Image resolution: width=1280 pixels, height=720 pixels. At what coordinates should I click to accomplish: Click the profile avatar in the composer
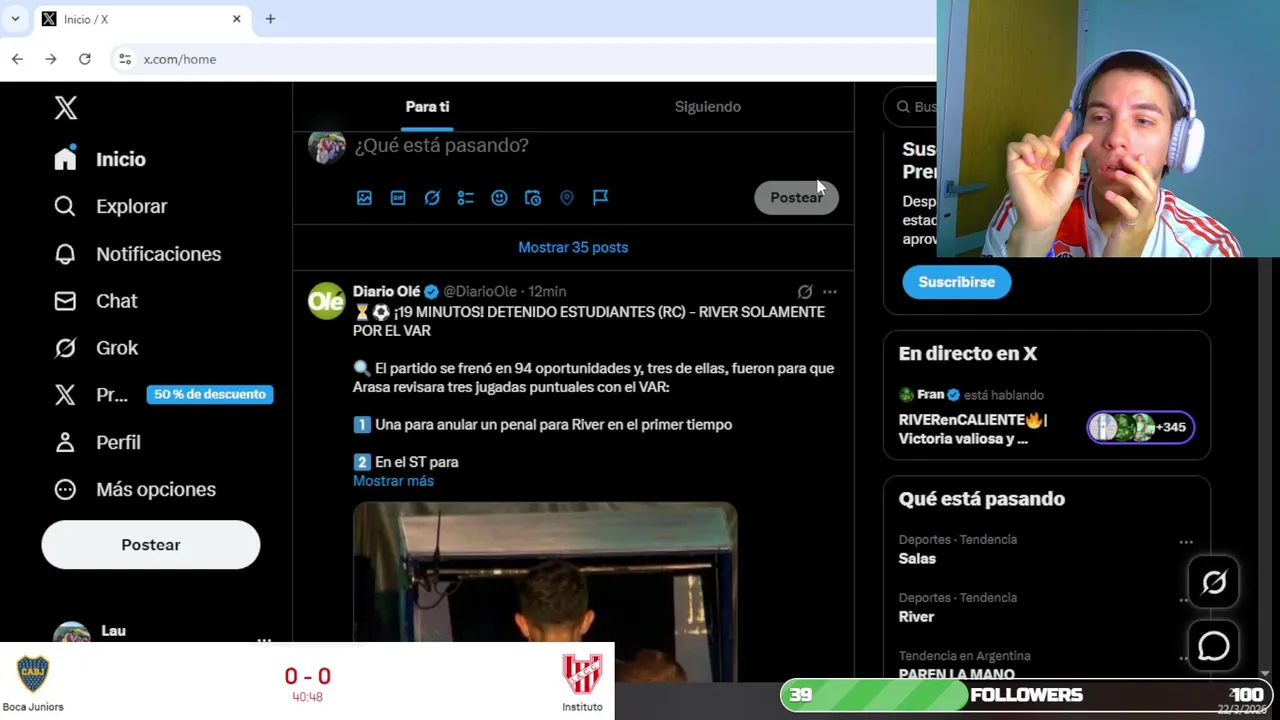326,146
